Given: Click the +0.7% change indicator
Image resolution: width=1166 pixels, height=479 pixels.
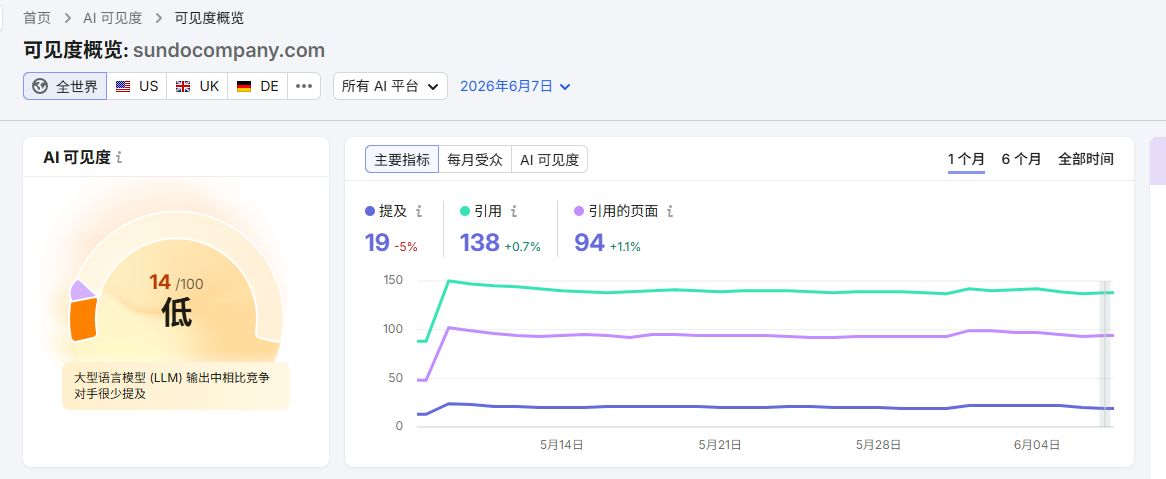Looking at the screenshot, I should click(x=523, y=246).
